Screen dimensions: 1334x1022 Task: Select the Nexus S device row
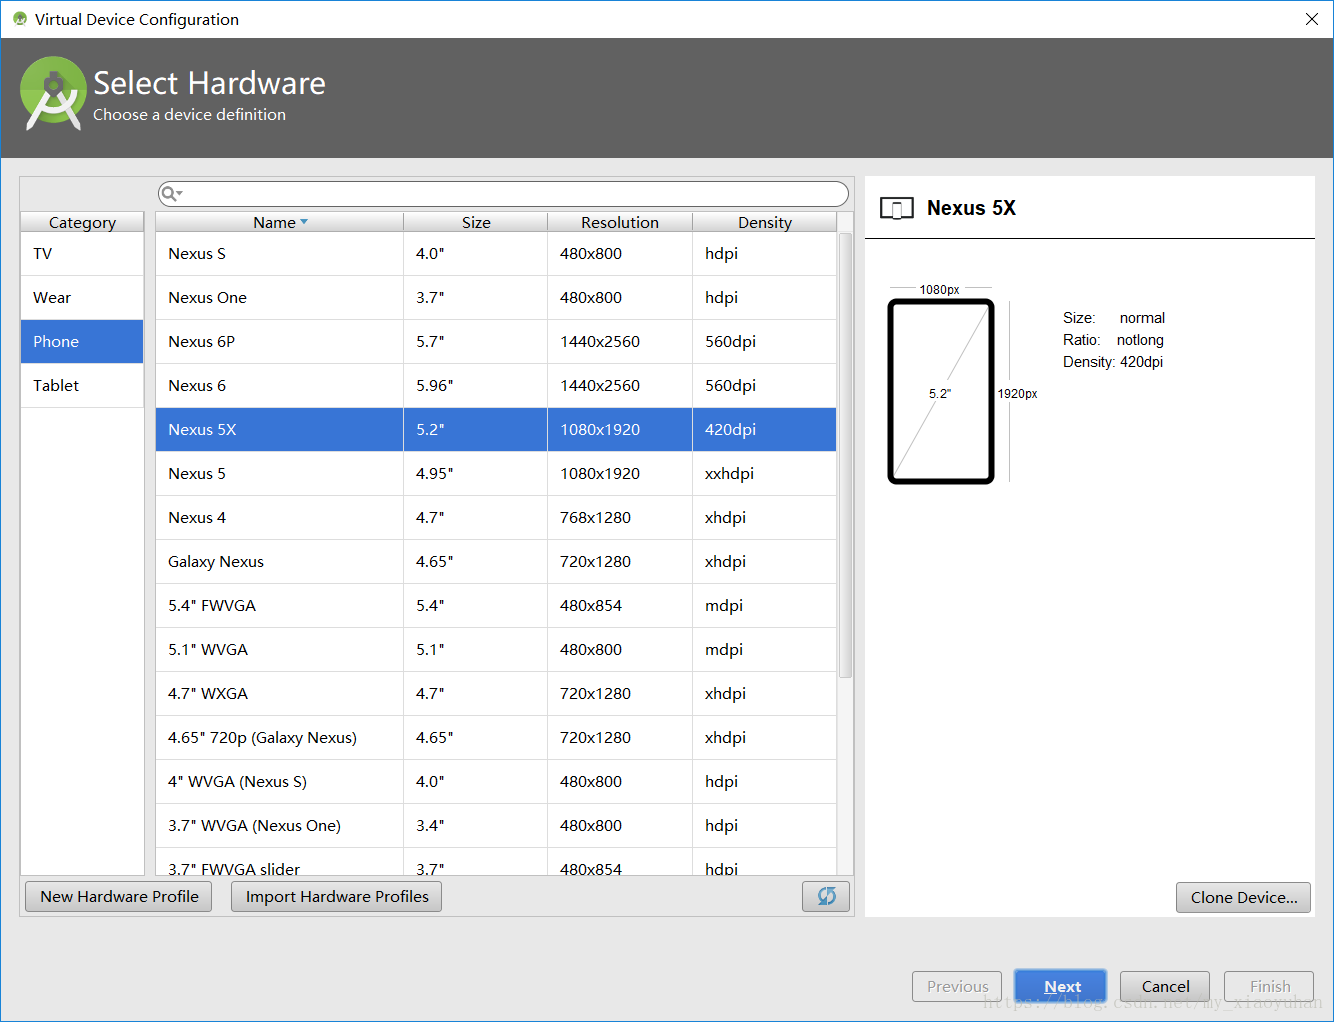coord(496,254)
